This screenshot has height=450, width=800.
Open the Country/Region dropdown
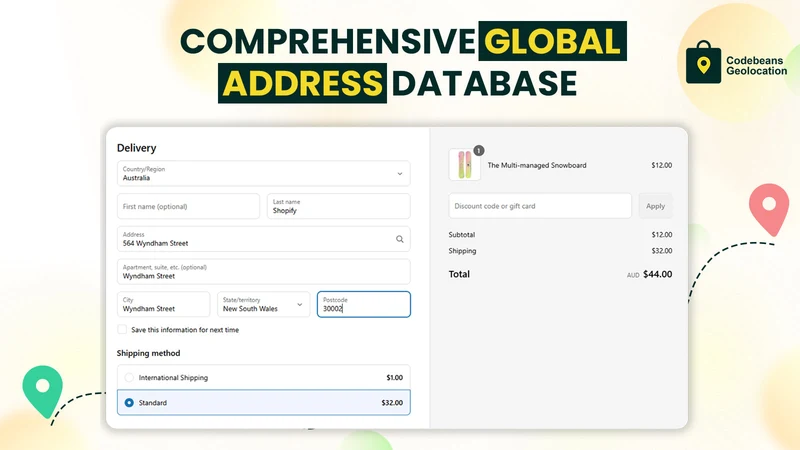263,173
